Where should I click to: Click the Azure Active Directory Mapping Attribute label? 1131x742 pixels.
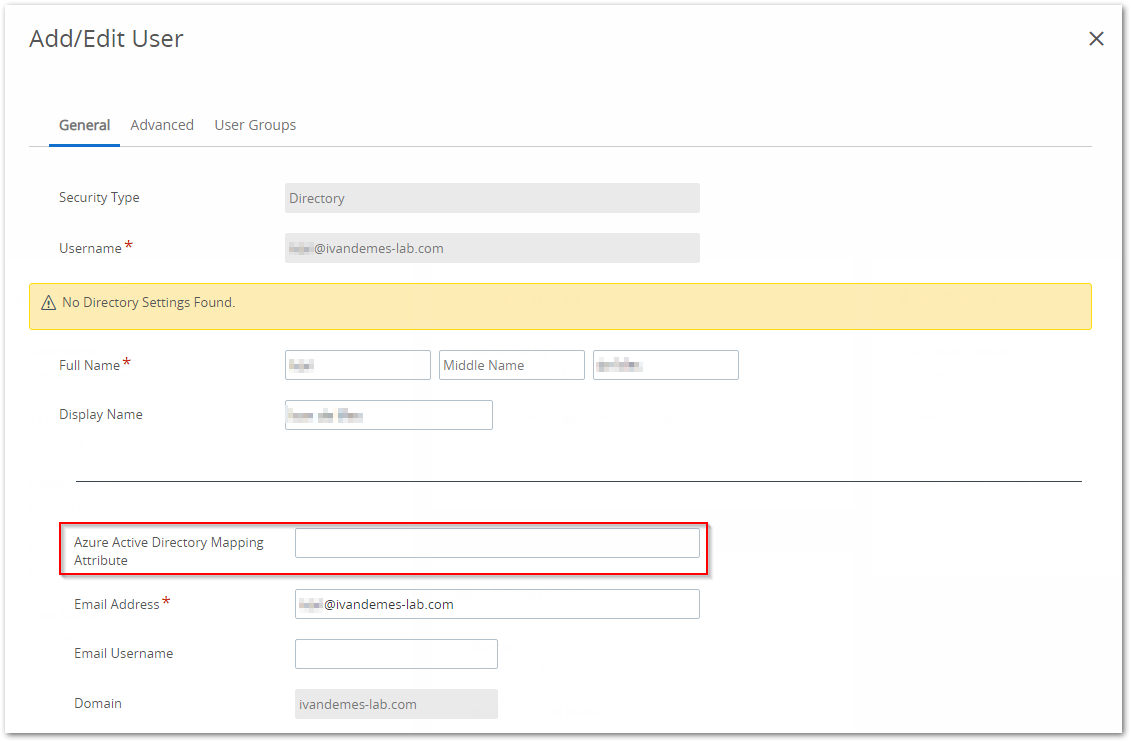168,551
